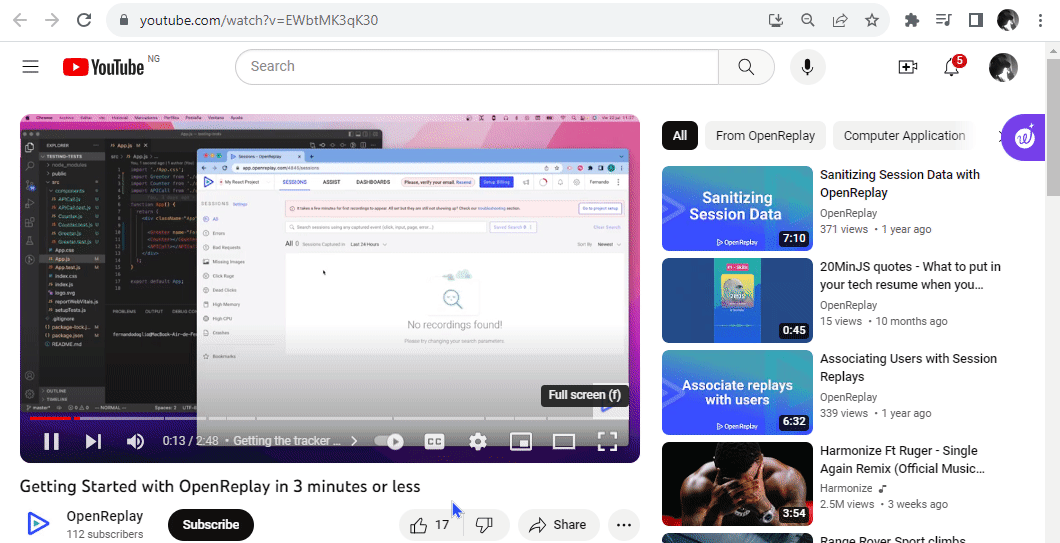Open Associate replays with users thumbnail
Viewport: 1060px width, 543px height.
[x=737, y=392]
